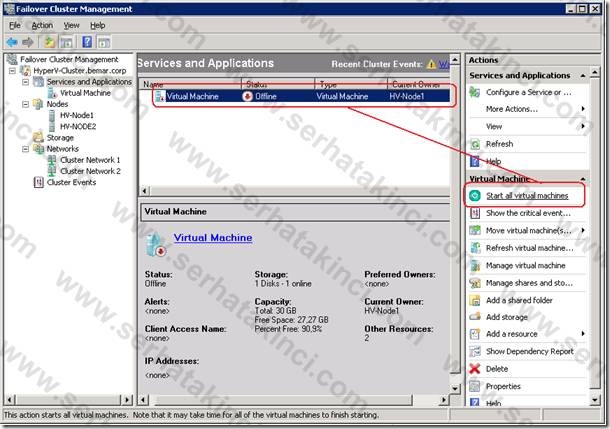Click the Back arrow toolbar icon
Screen dimensions: 610x429
[x=12, y=42]
